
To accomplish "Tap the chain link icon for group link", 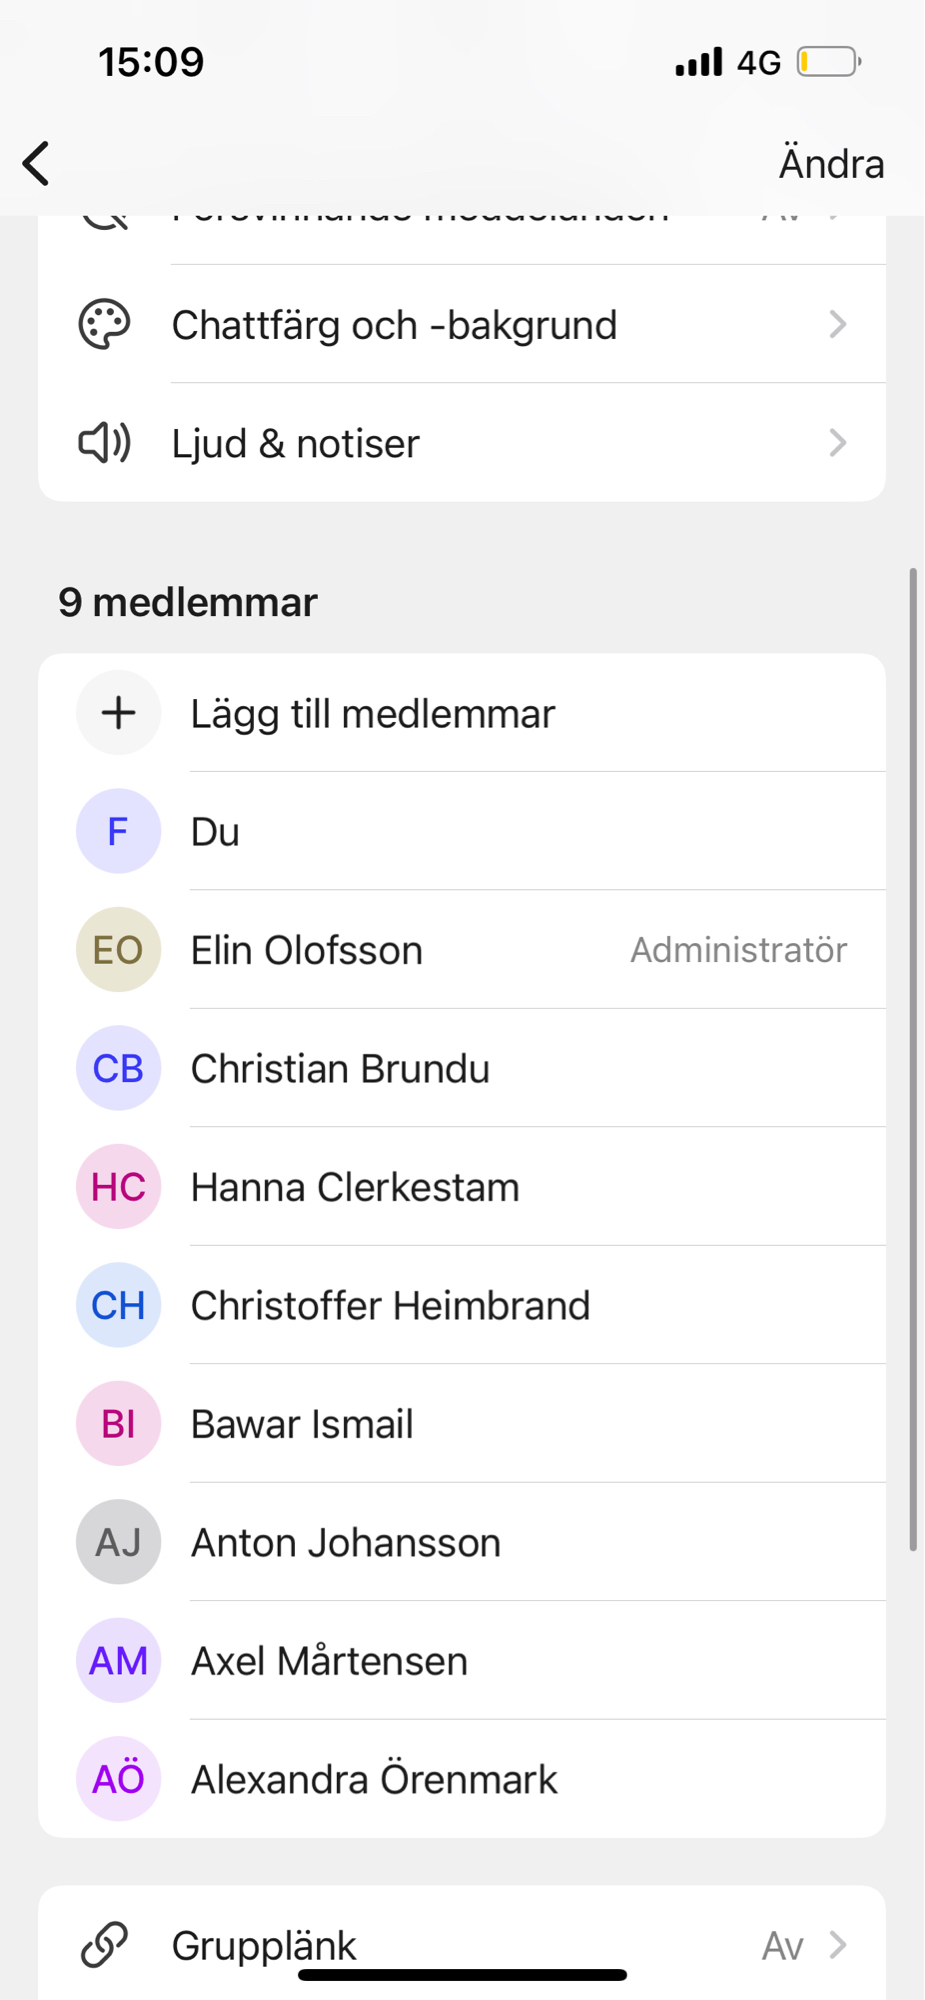I will coord(104,1945).
